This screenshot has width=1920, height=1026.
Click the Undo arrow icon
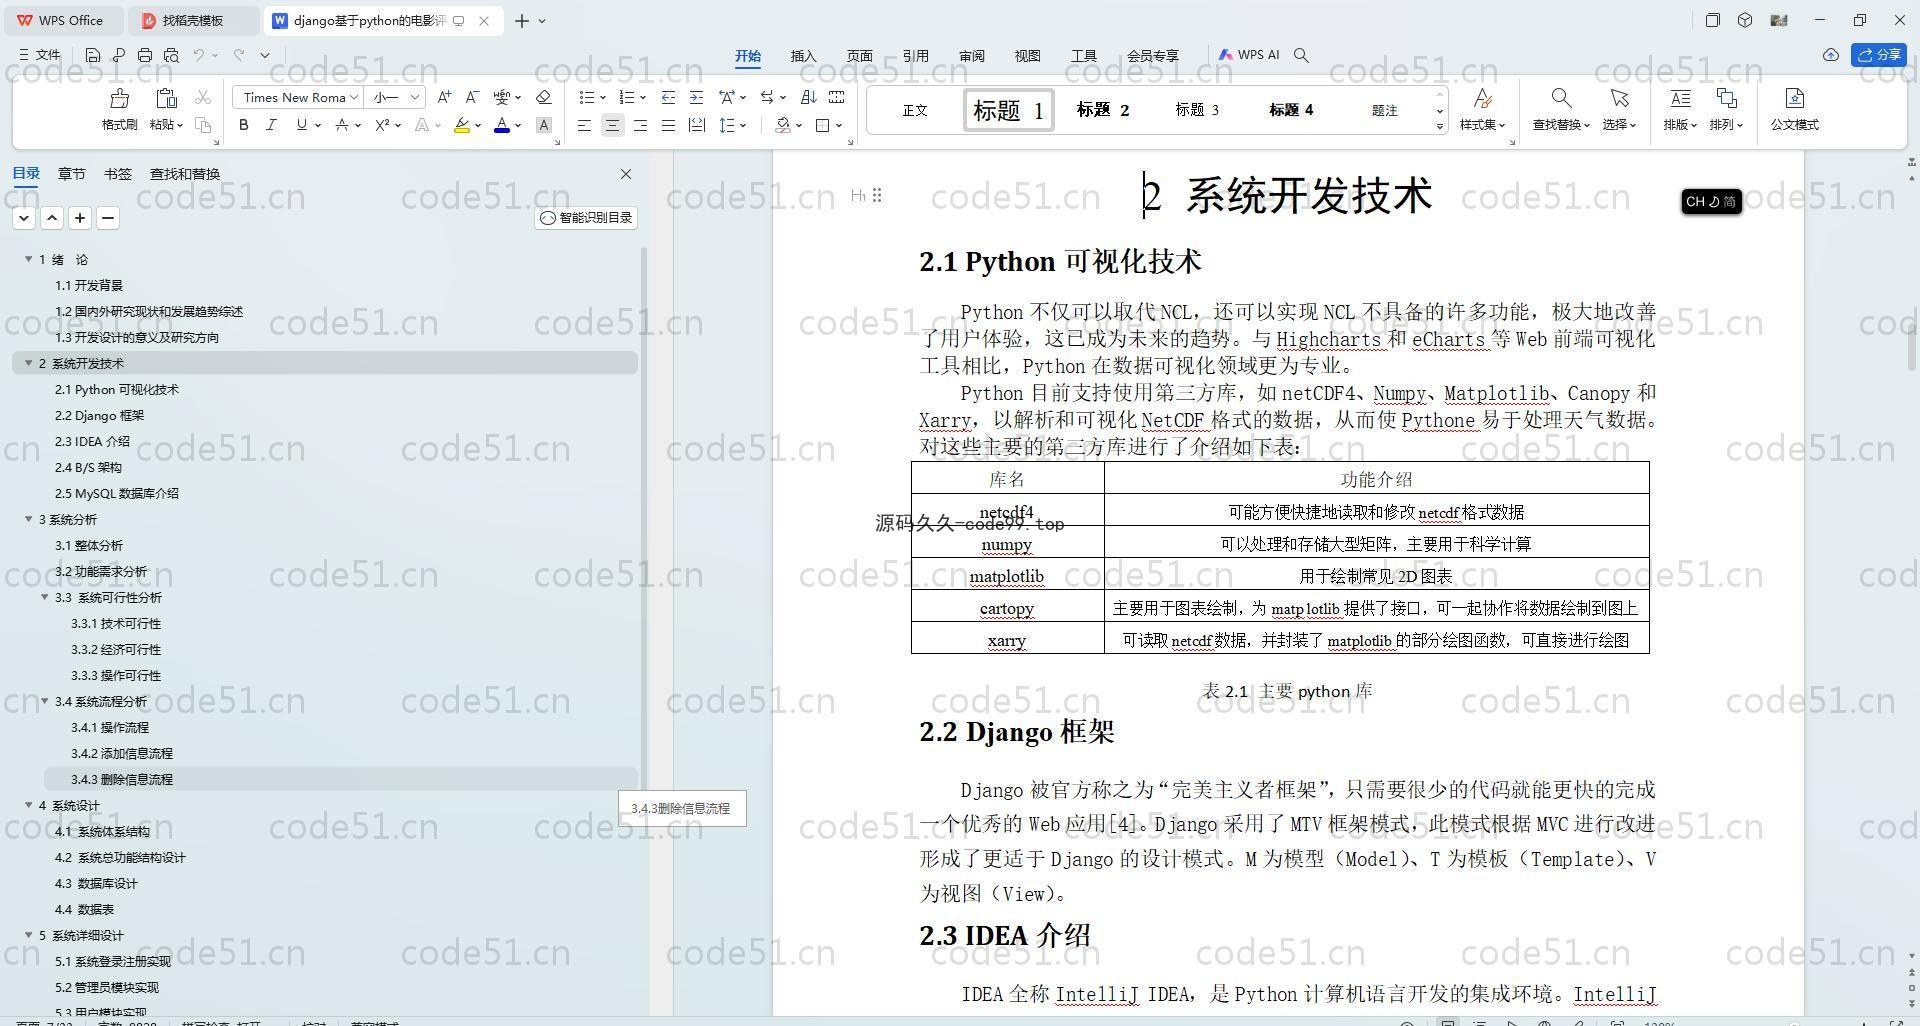tap(199, 55)
